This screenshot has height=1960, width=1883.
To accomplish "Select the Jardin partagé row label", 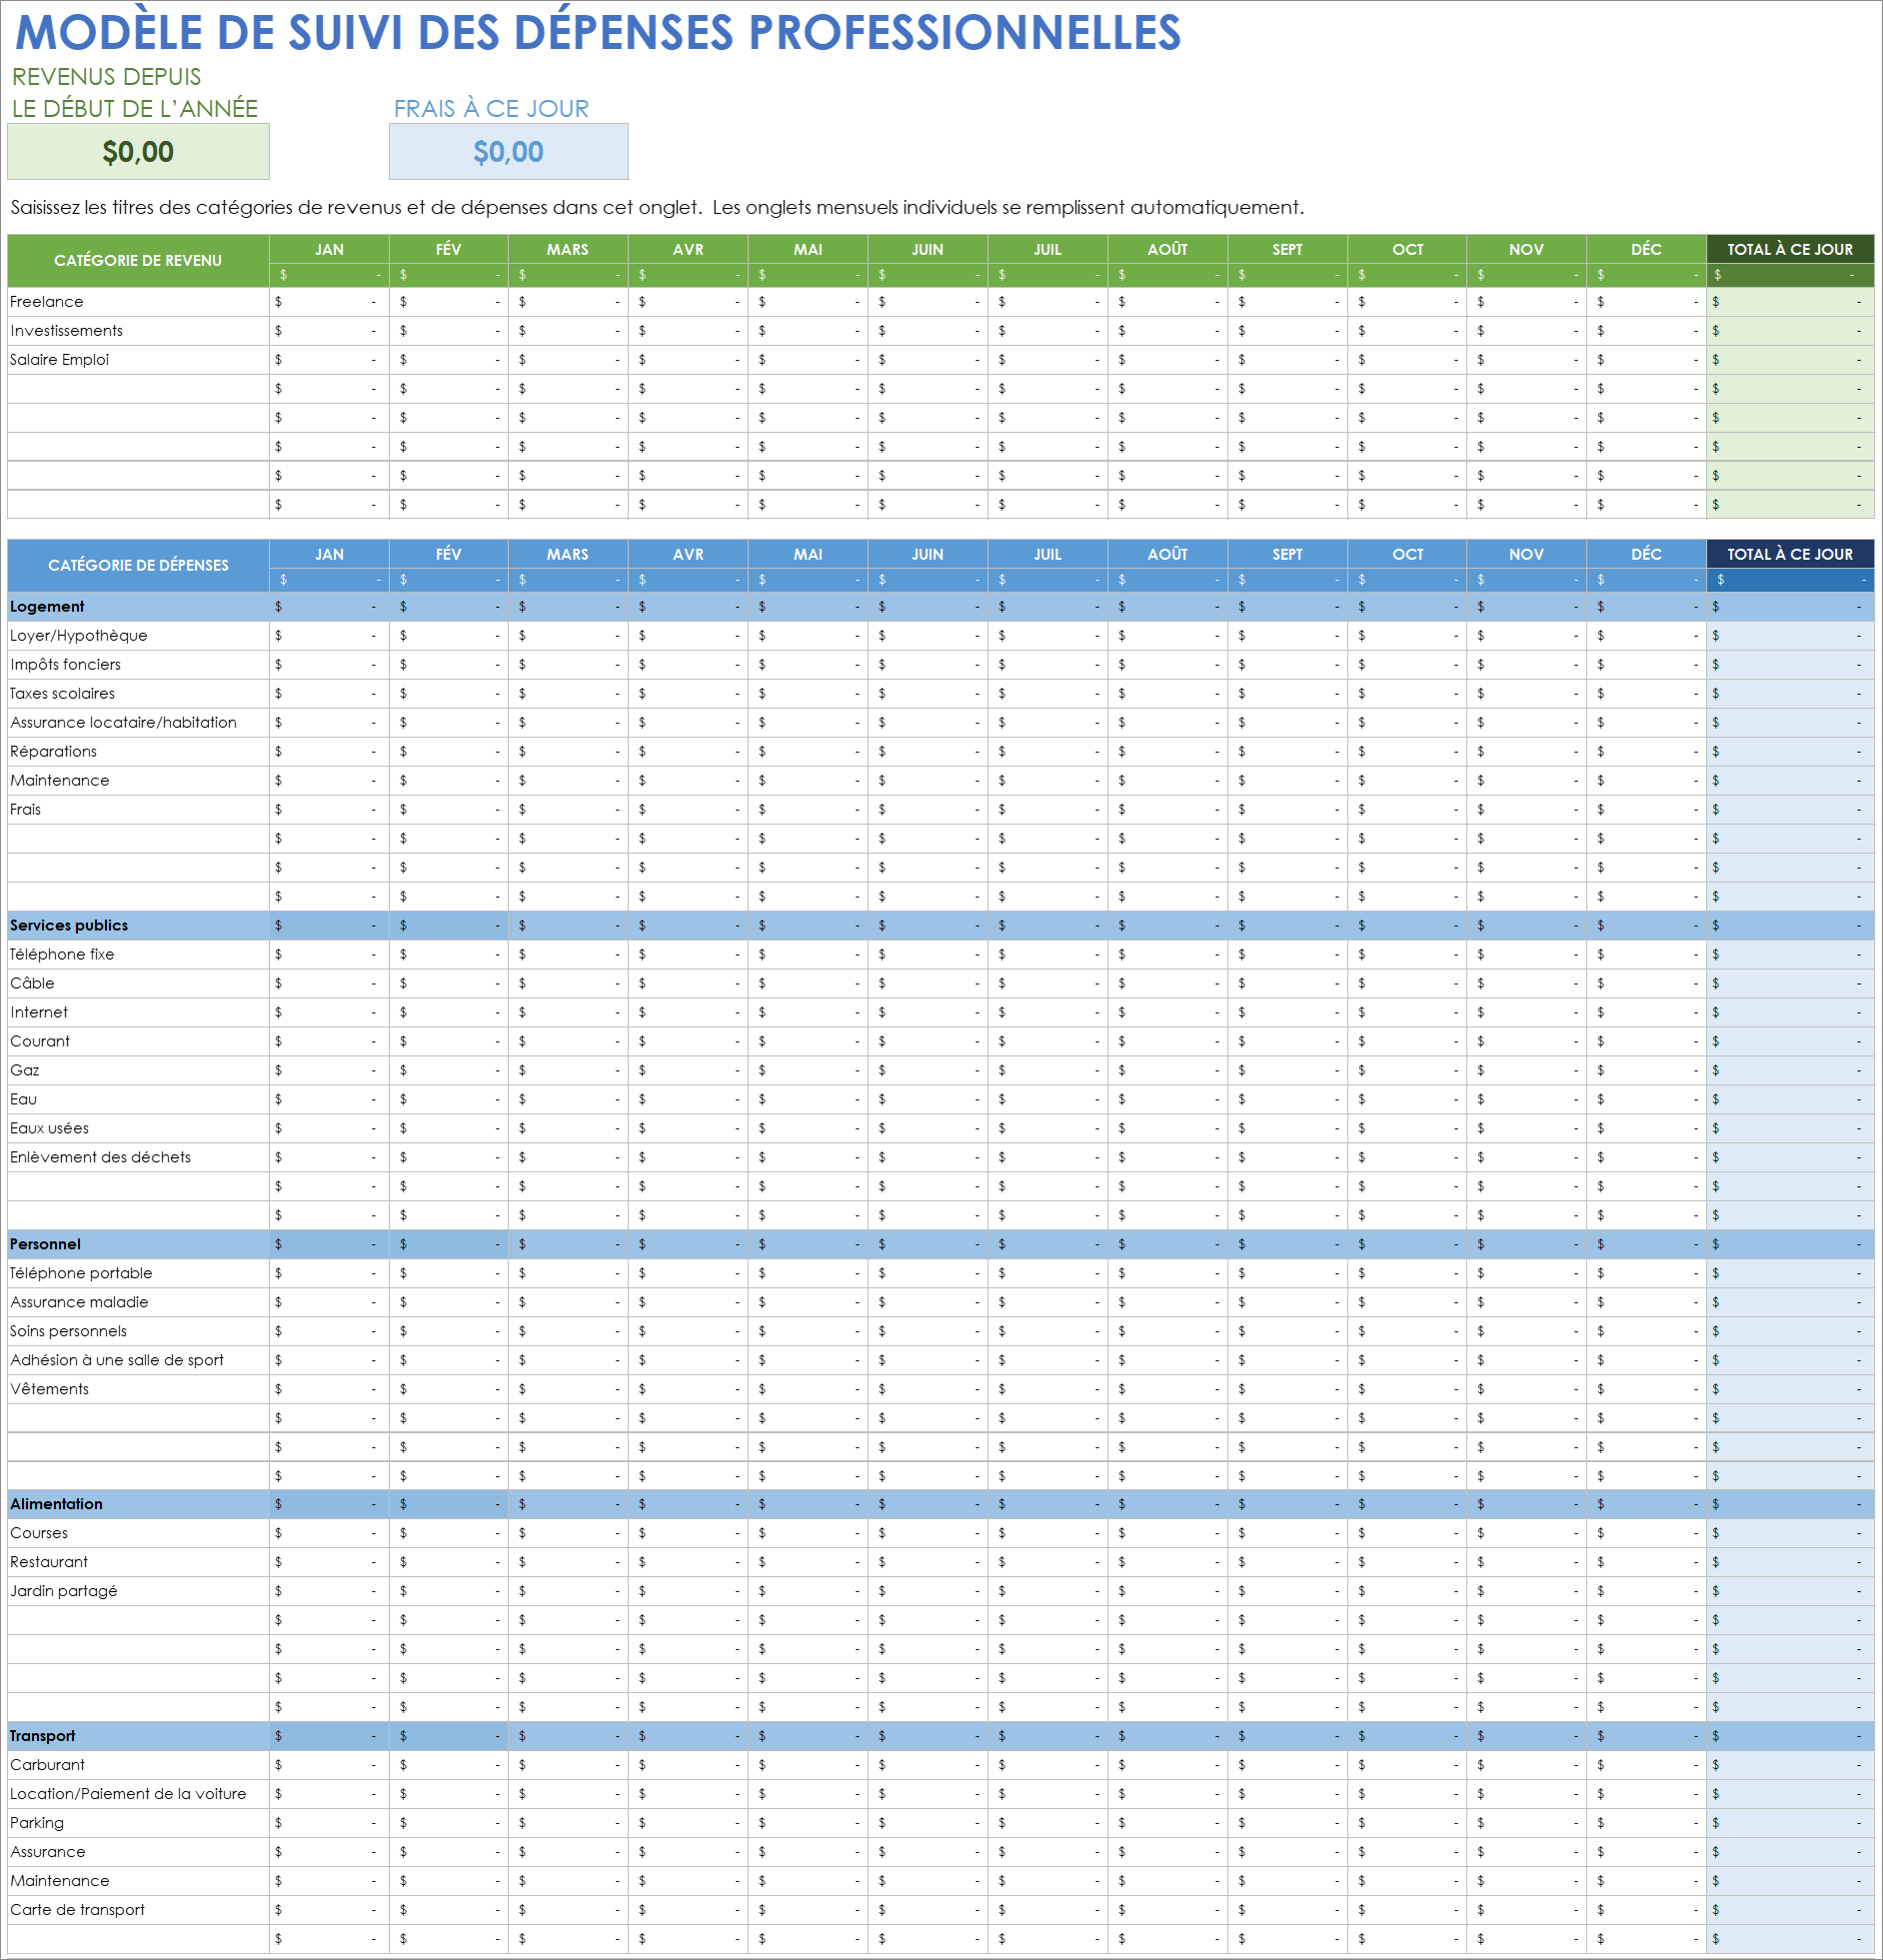I will pyautogui.click(x=63, y=1592).
